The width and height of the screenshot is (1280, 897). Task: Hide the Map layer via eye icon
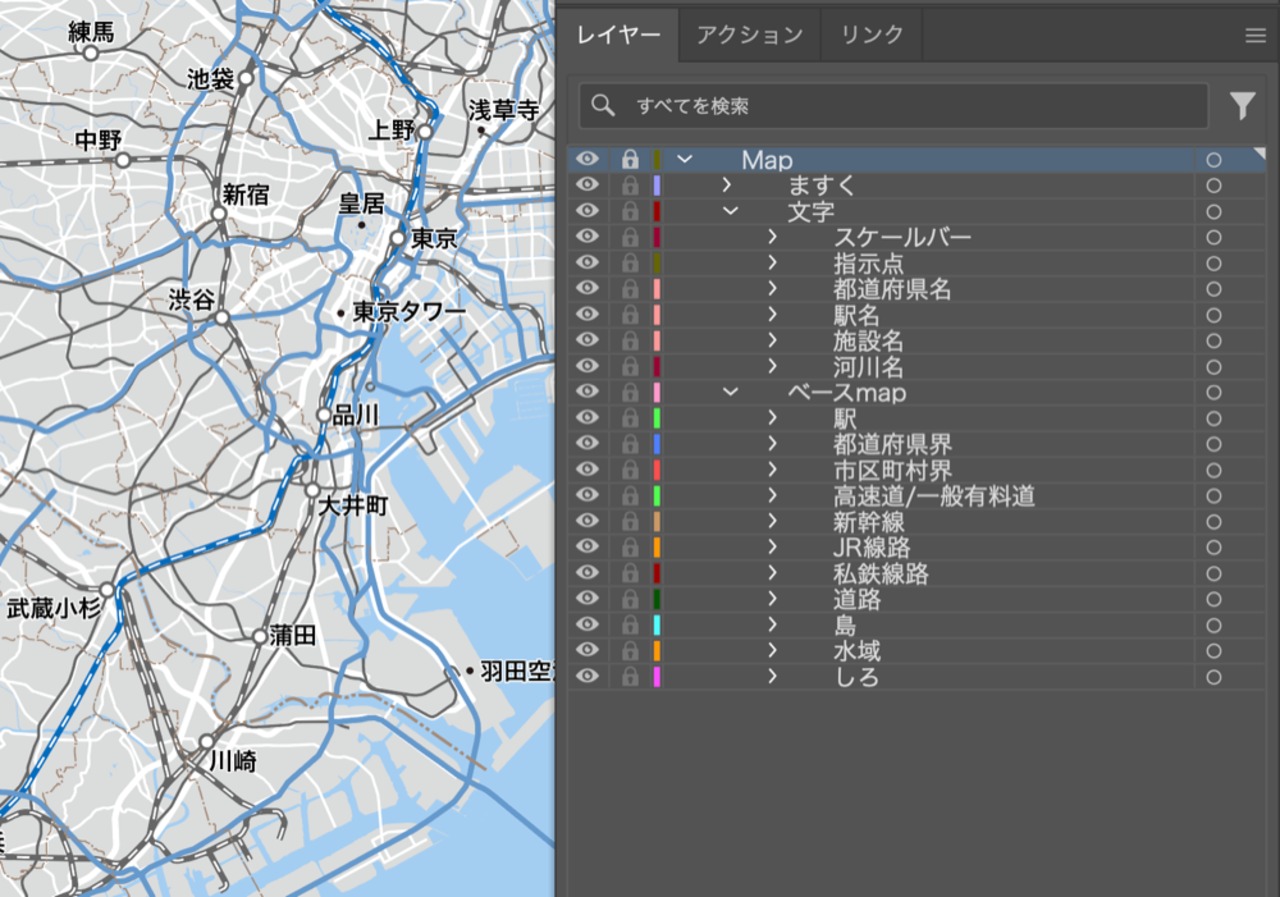click(x=588, y=159)
